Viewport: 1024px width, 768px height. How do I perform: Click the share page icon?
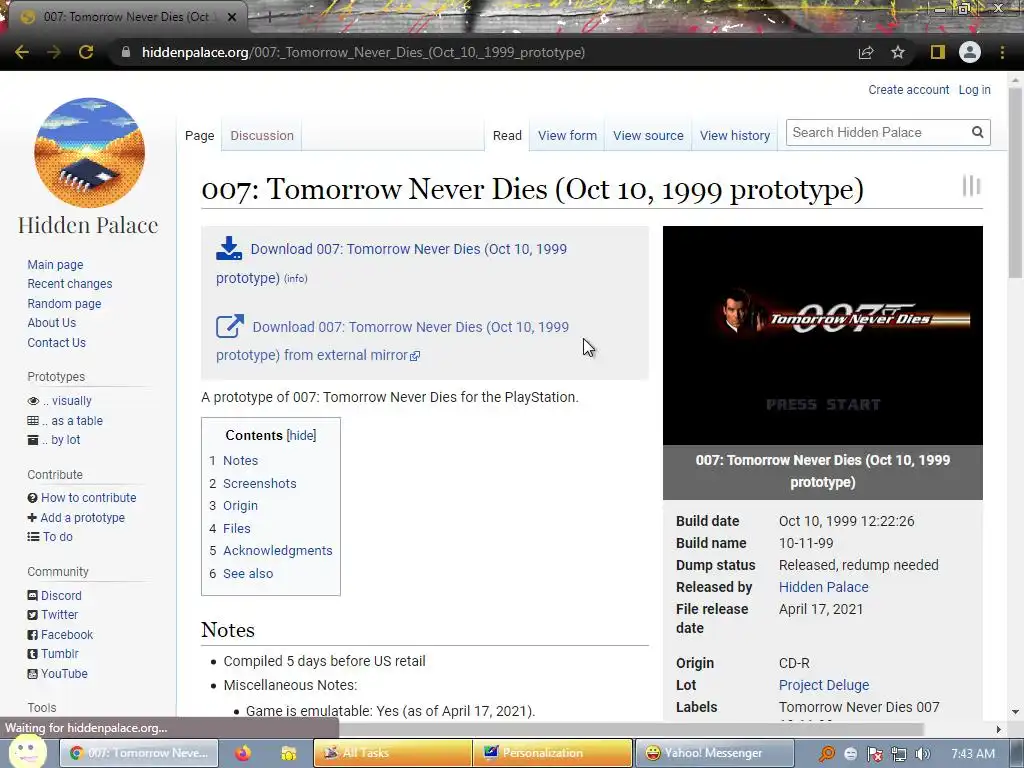(866, 52)
